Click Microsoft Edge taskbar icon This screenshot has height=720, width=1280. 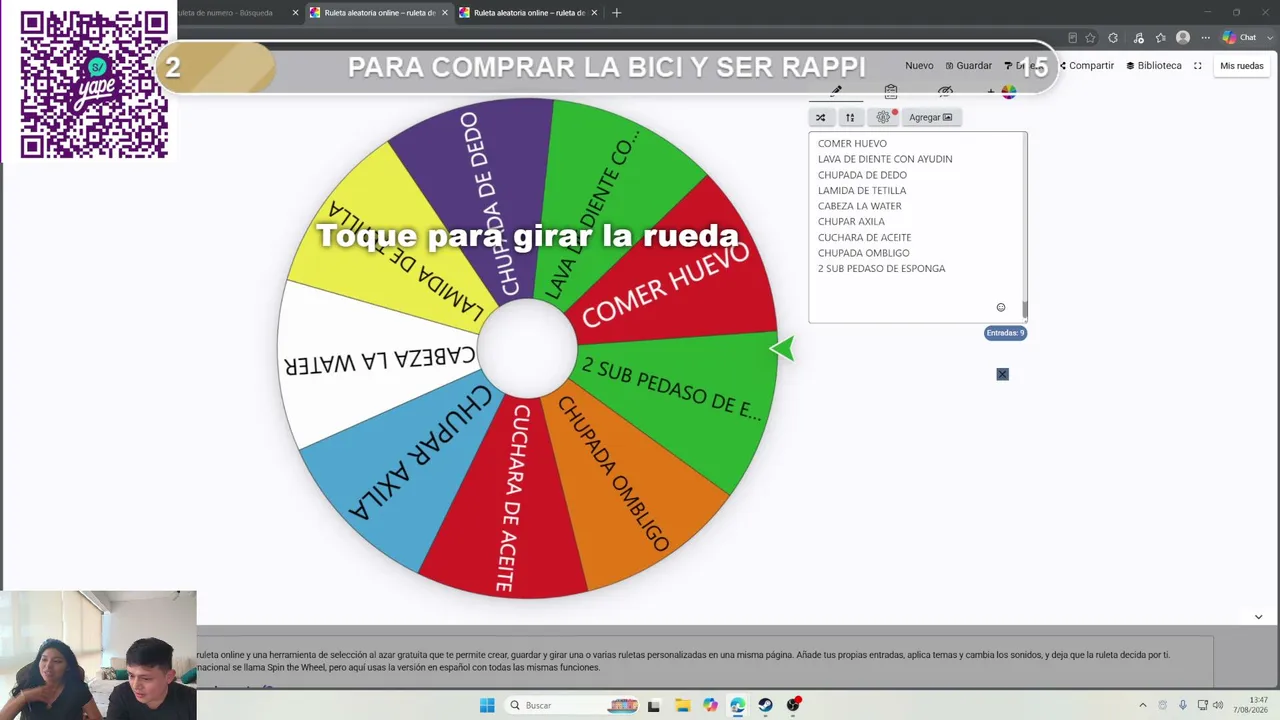click(x=737, y=705)
